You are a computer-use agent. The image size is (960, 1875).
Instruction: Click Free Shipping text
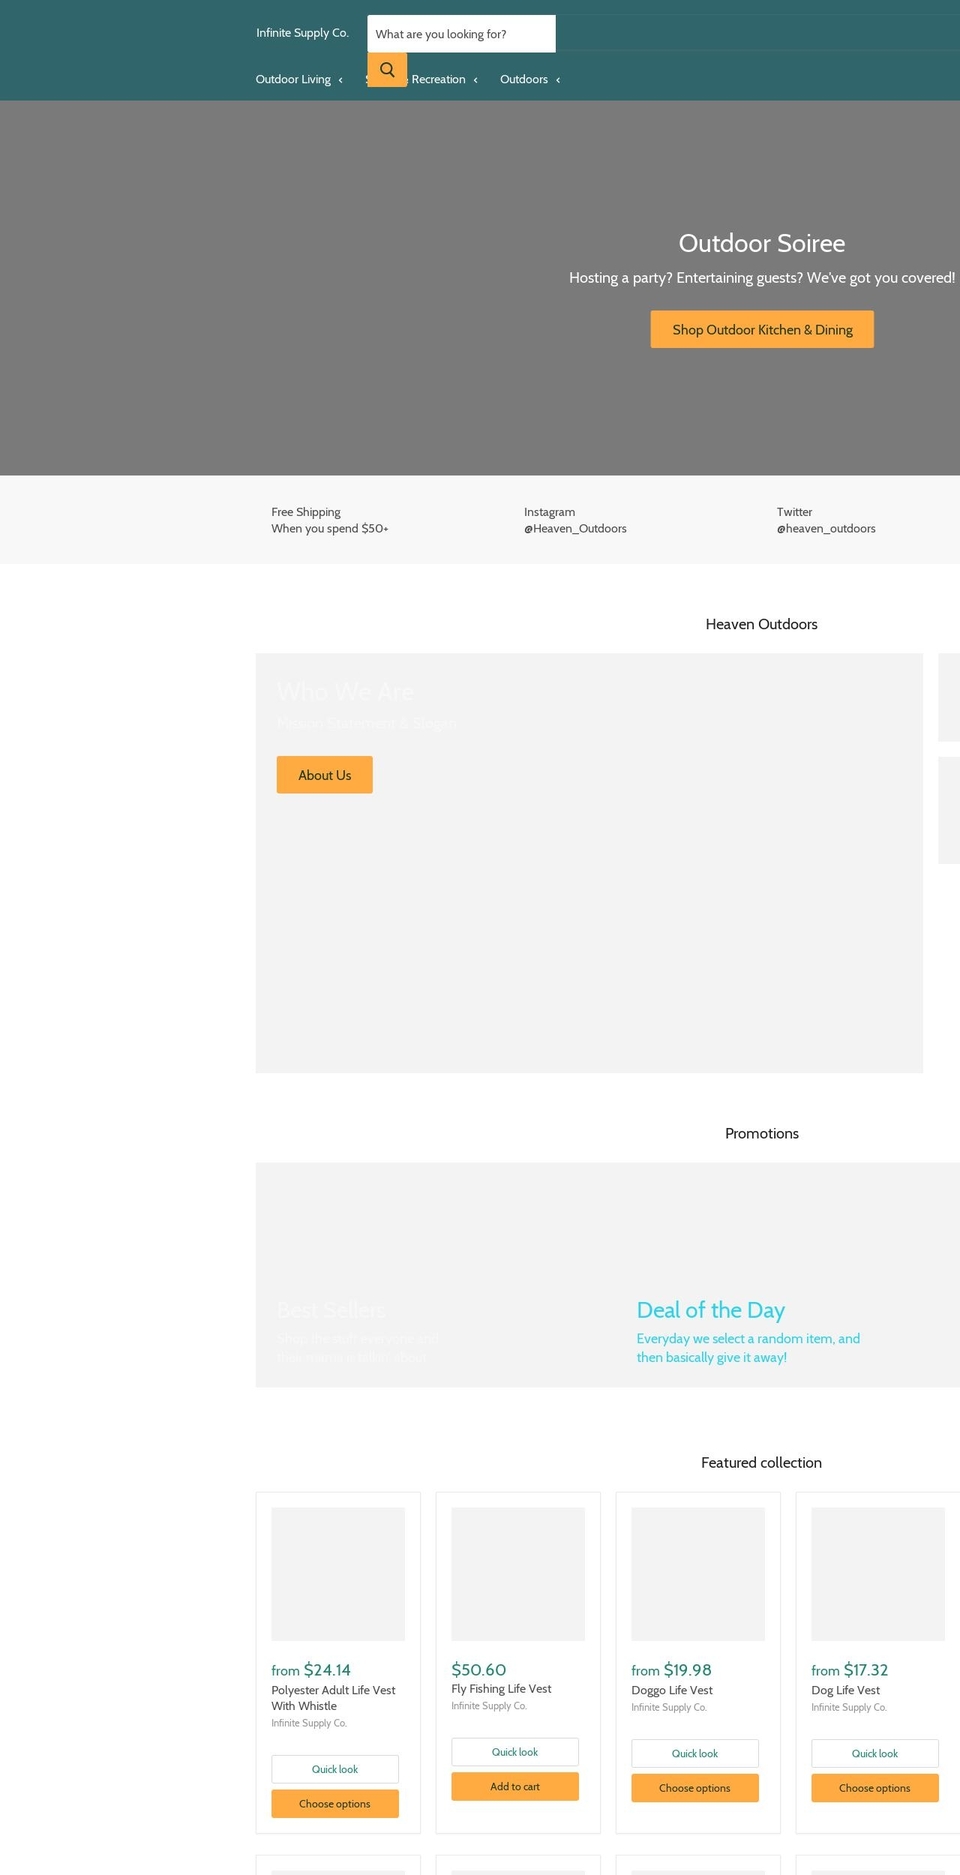[306, 512]
